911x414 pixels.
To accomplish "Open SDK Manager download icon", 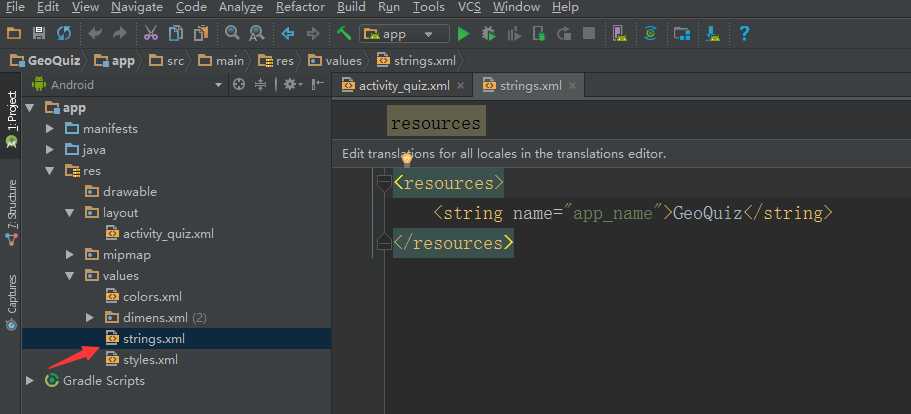I will (x=713, y=34).
